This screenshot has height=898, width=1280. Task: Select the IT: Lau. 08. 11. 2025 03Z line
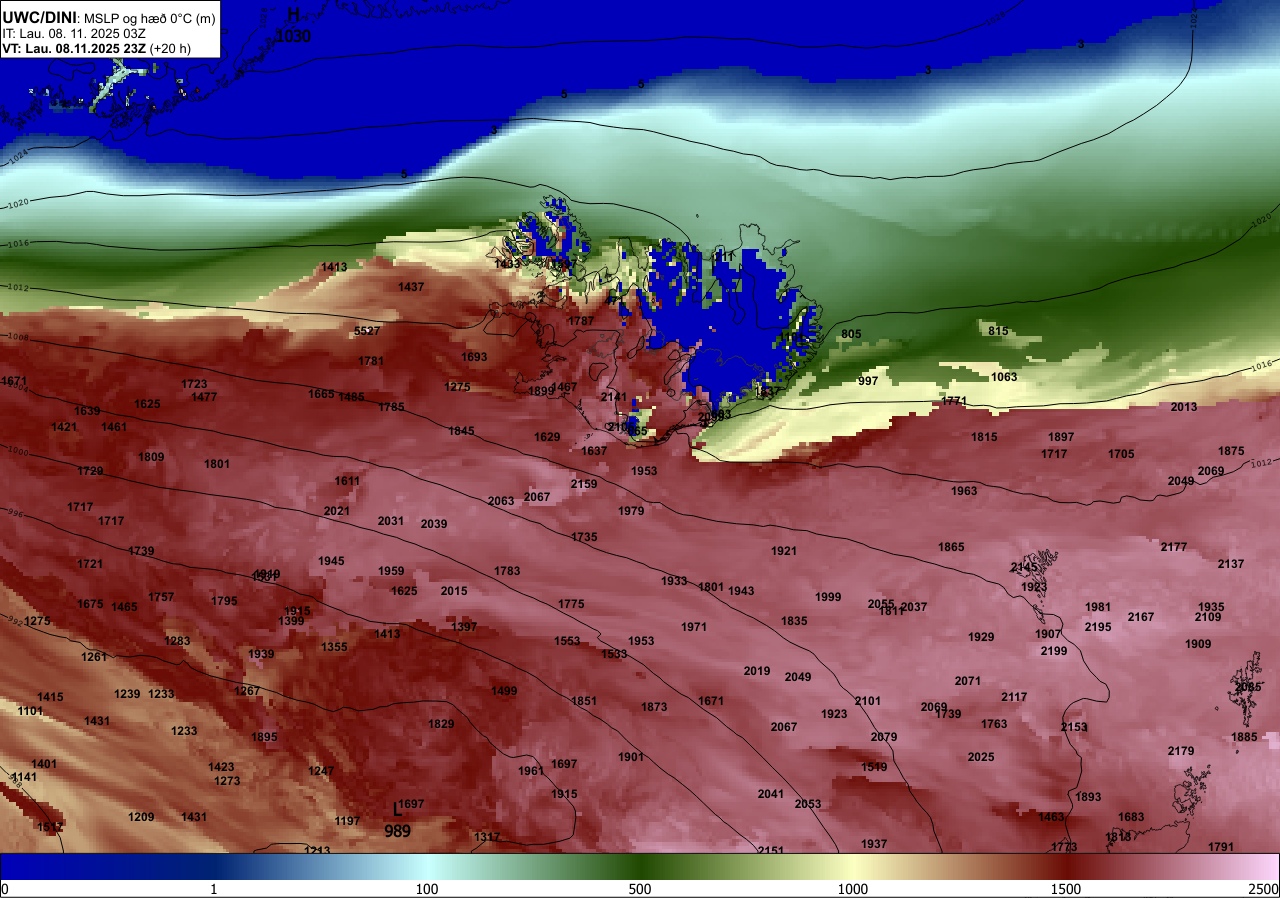coord(74,33)
